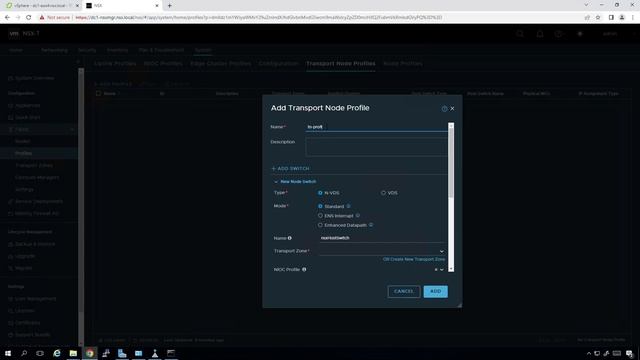Open the Chrome tab search dropdown
The image size is (640, 360).
pyautogui.click(x=586, y=5)
